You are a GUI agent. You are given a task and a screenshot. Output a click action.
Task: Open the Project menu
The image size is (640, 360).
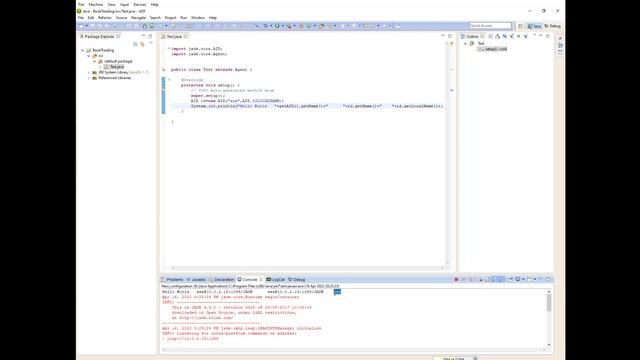170,18
